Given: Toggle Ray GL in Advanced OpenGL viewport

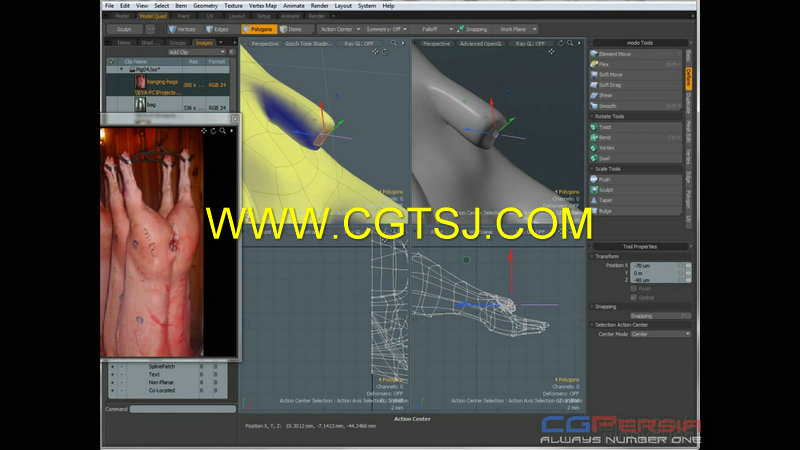Looking at the screenshot, I should [530, 44].
